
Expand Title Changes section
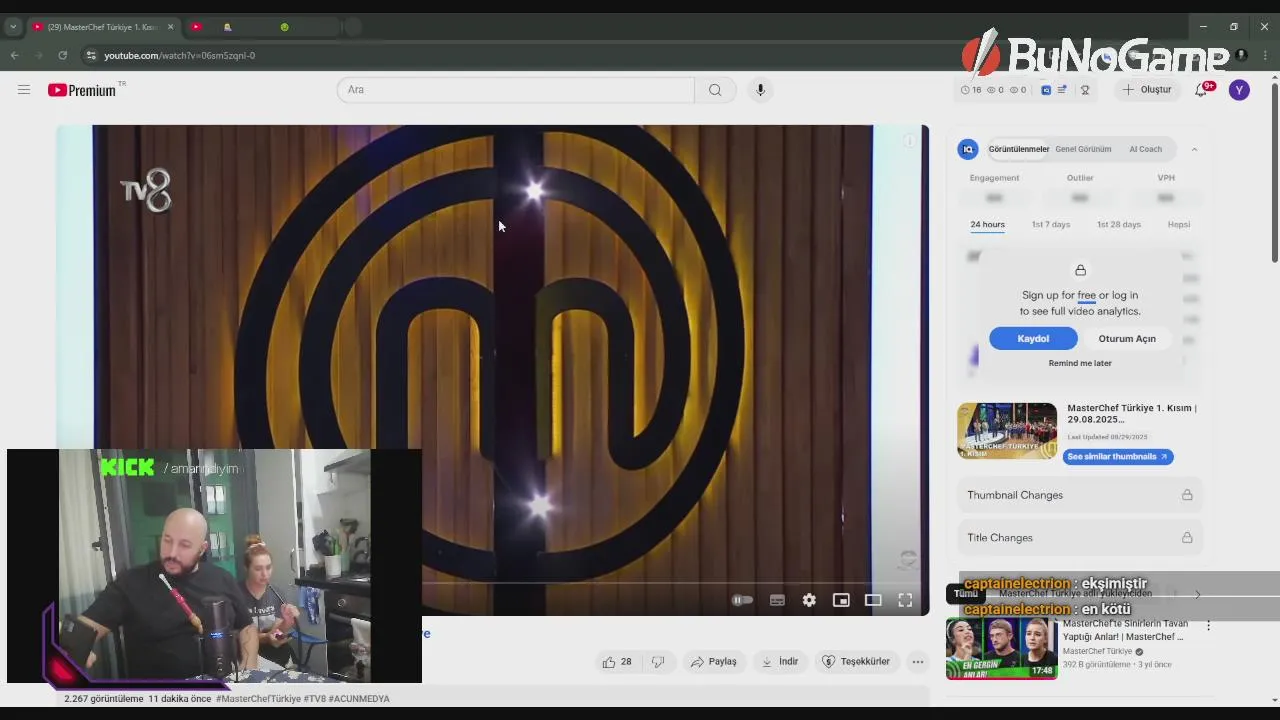tap(1080, 538)
